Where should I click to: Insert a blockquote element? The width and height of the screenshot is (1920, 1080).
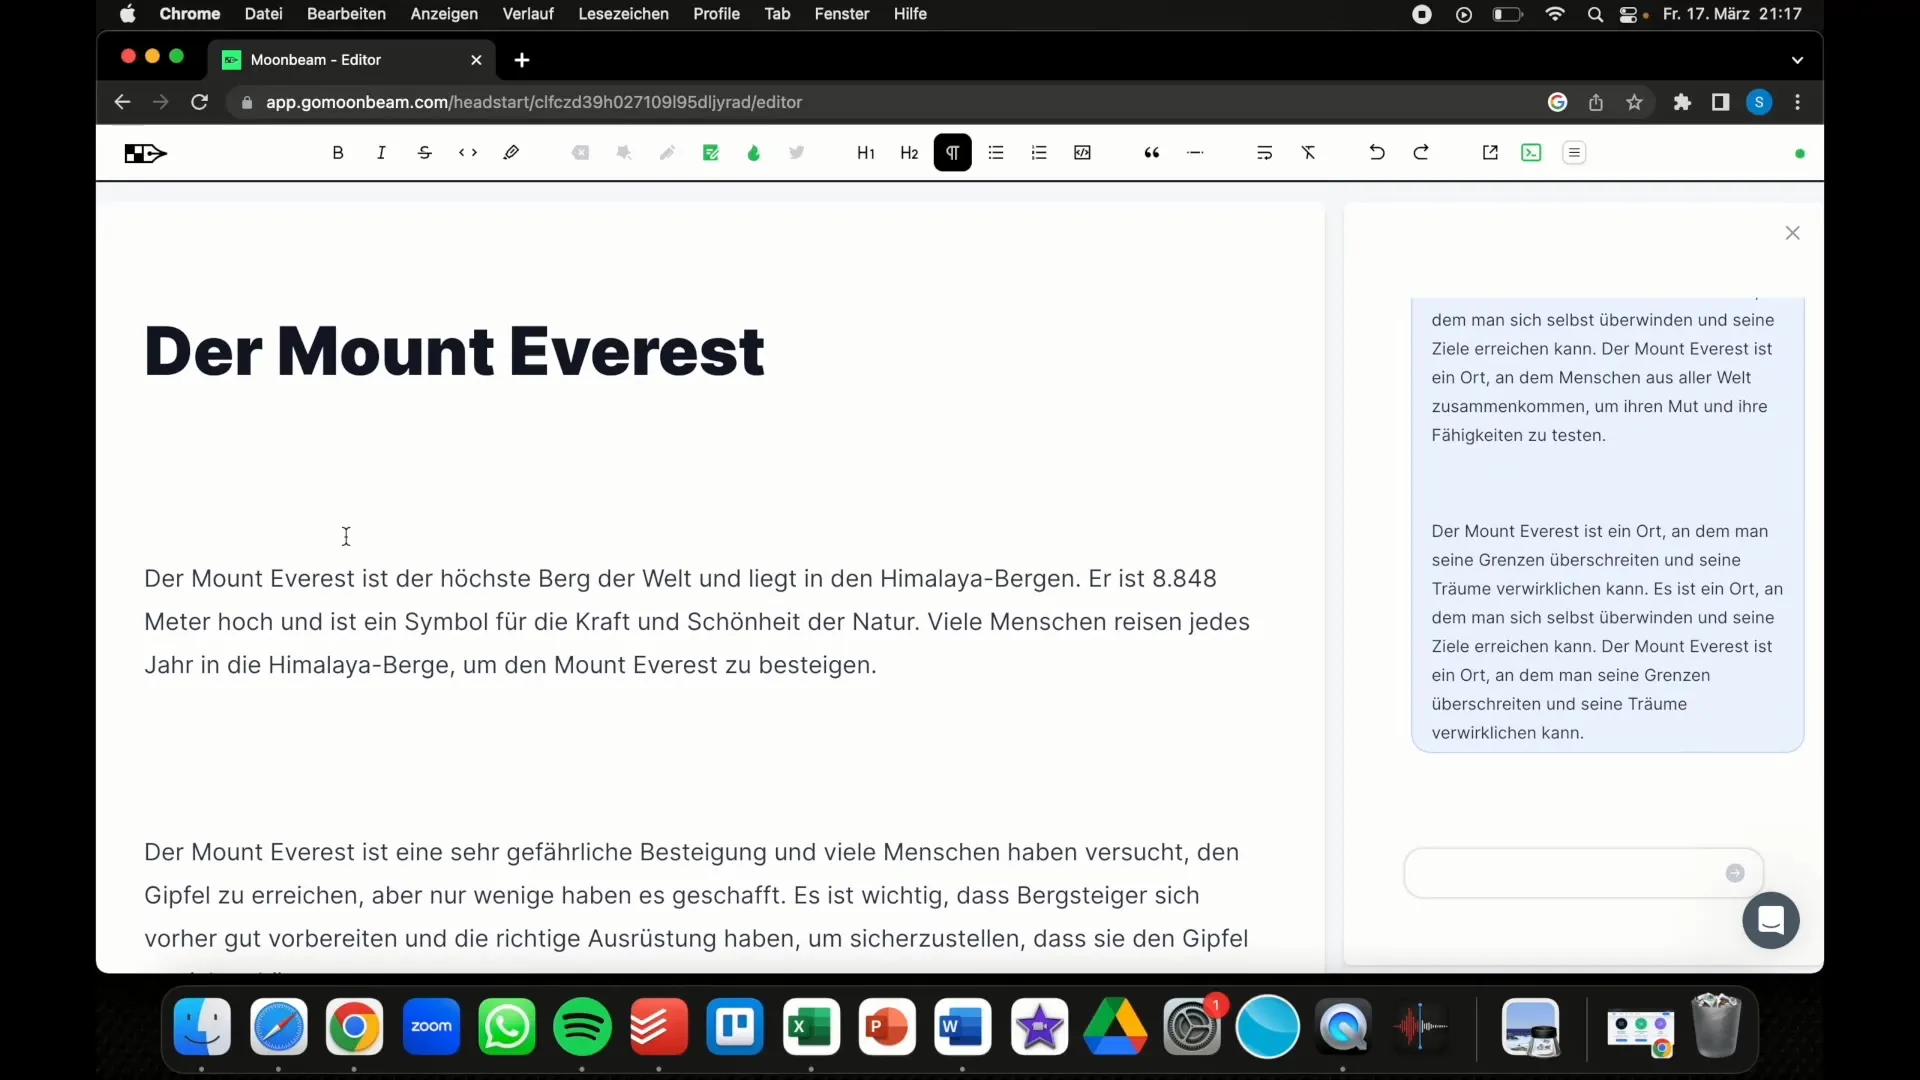coord(1151,152)
